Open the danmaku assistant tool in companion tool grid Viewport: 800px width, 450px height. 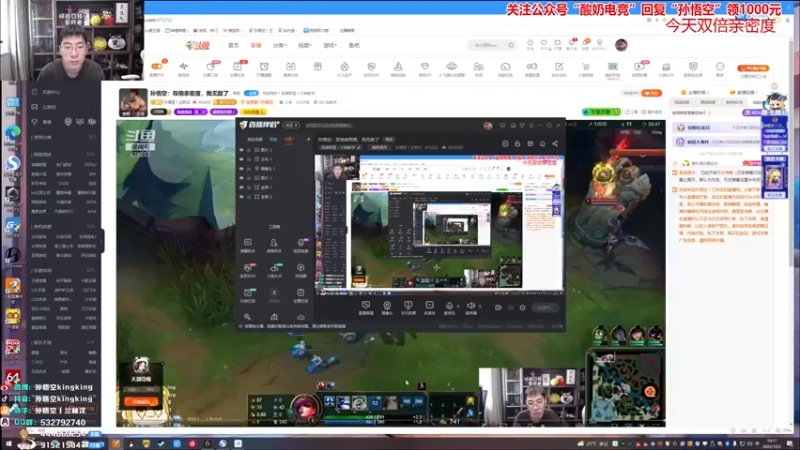[x=247, y=242]
